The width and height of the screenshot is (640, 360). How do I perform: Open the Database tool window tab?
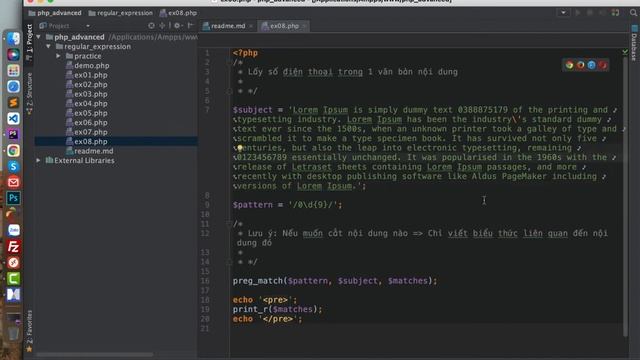coord(634,43)
